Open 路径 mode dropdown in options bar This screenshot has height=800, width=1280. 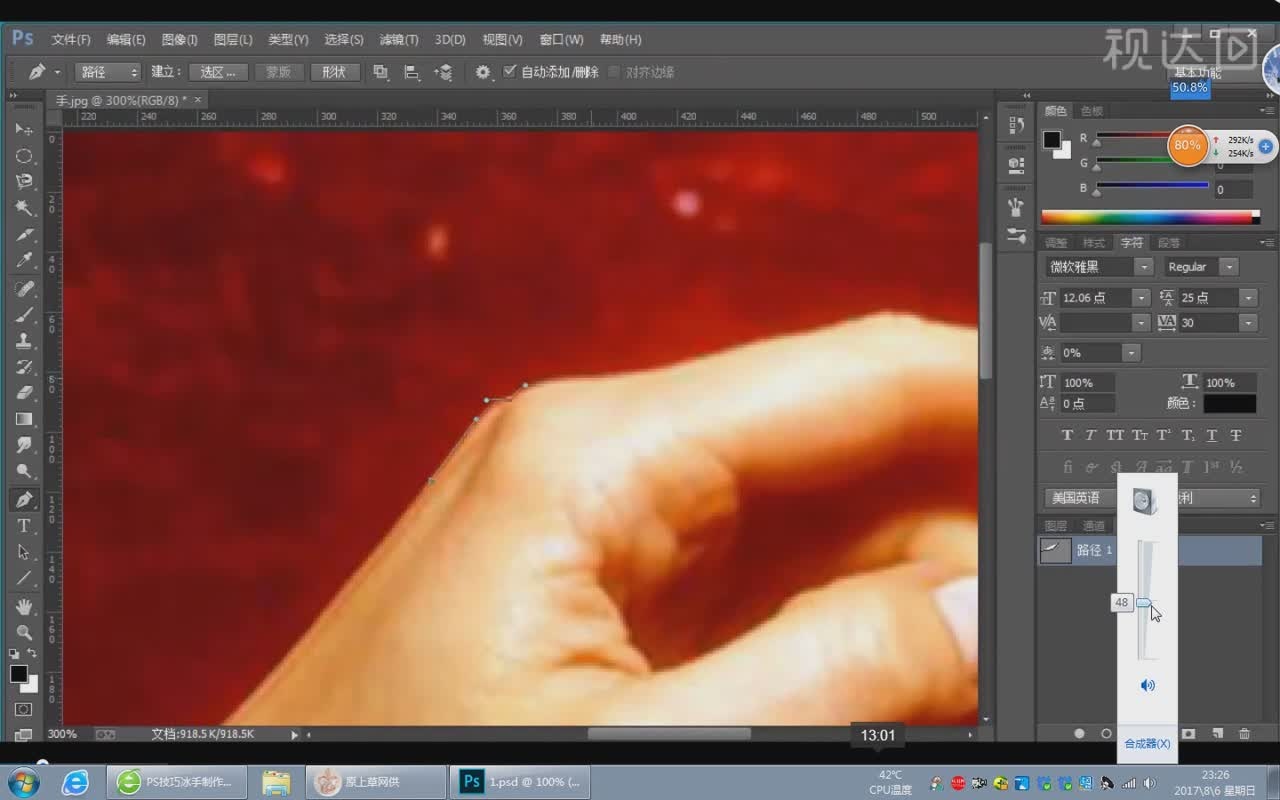click(x=109, y=72)
